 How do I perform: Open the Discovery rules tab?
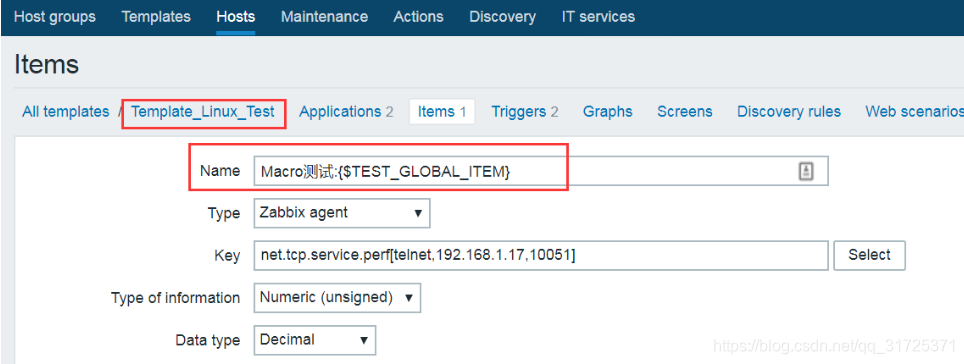[x=789, y=112]
